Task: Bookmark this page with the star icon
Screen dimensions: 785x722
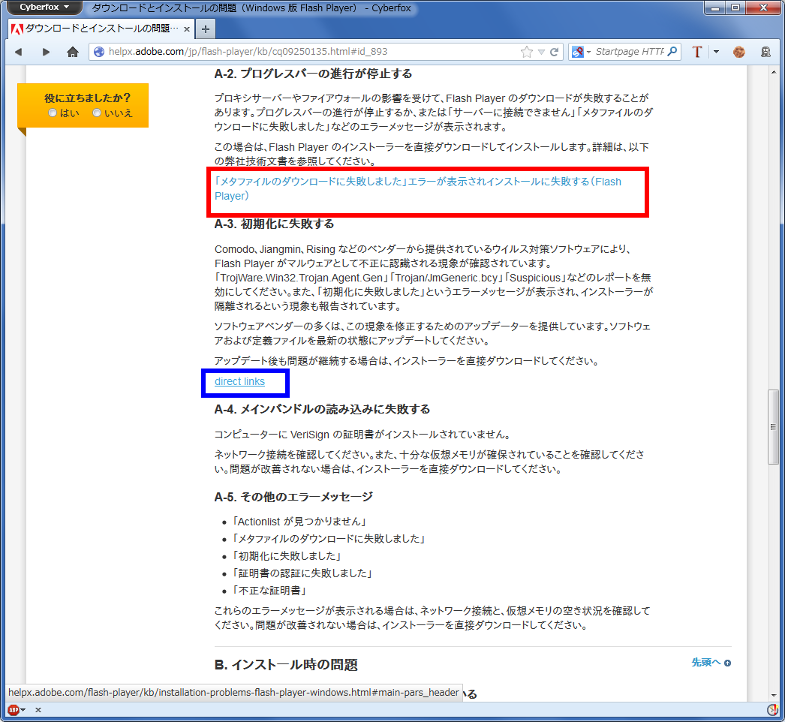Action: click(527, 52)
